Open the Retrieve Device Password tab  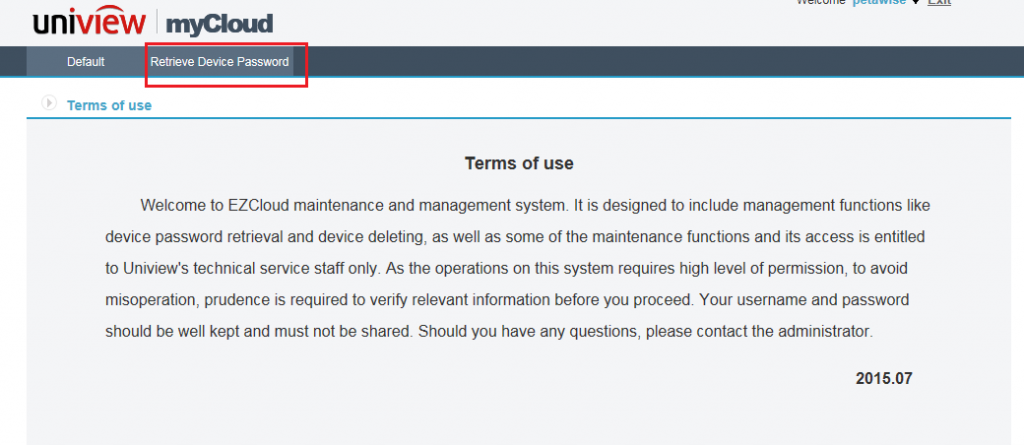219,62
